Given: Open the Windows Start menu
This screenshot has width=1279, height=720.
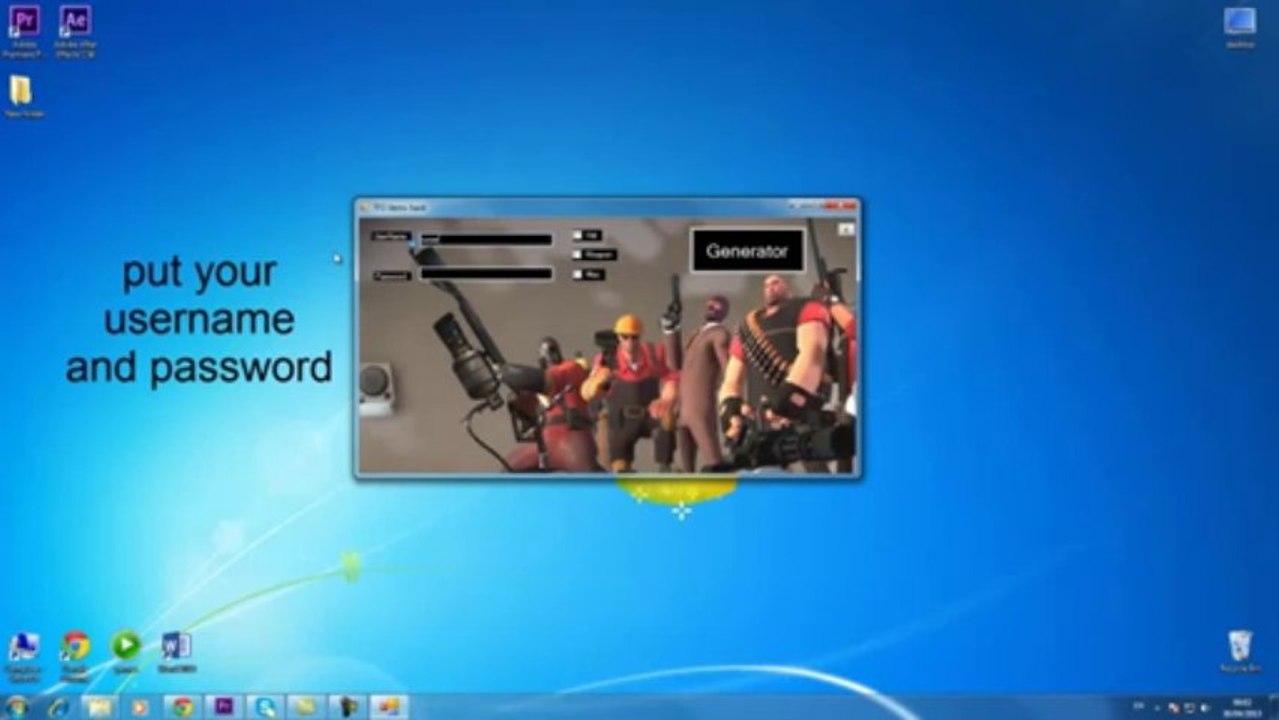Looking at the screenshot, I should click(17, 707).
